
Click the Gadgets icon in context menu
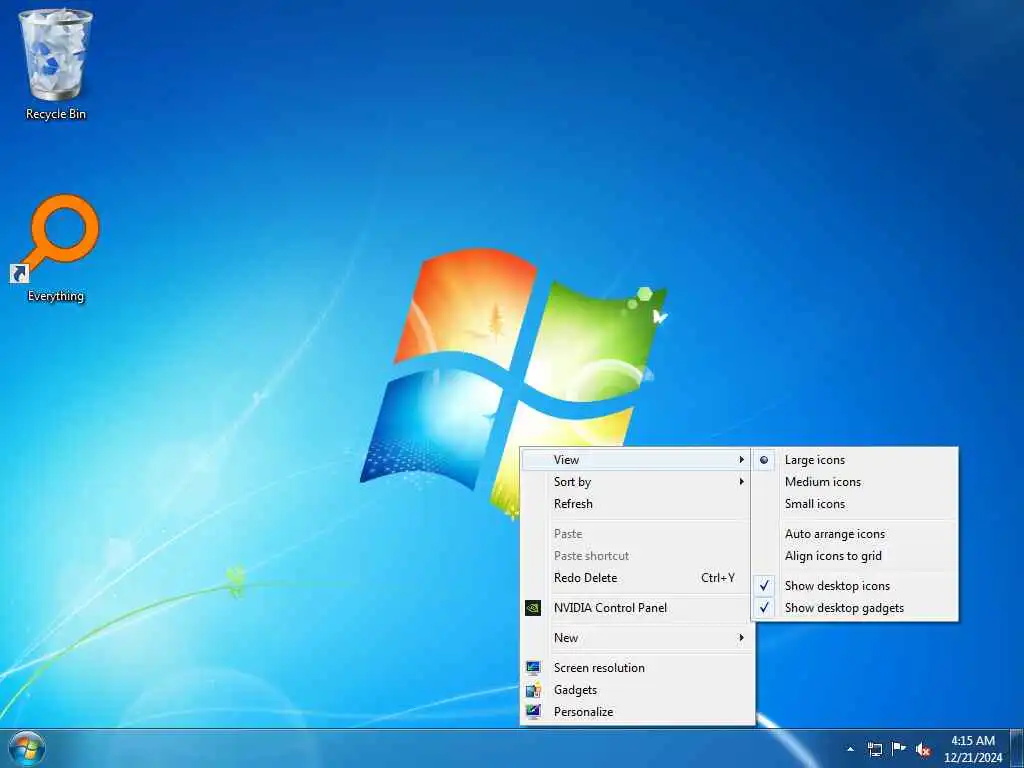coord(533,690)
